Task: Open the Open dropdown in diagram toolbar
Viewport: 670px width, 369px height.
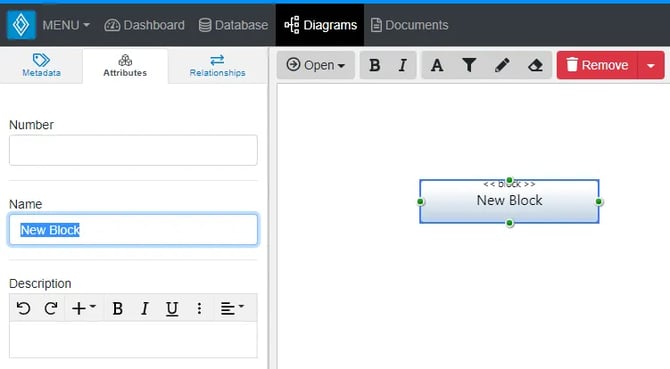Action: click(316, 65)
